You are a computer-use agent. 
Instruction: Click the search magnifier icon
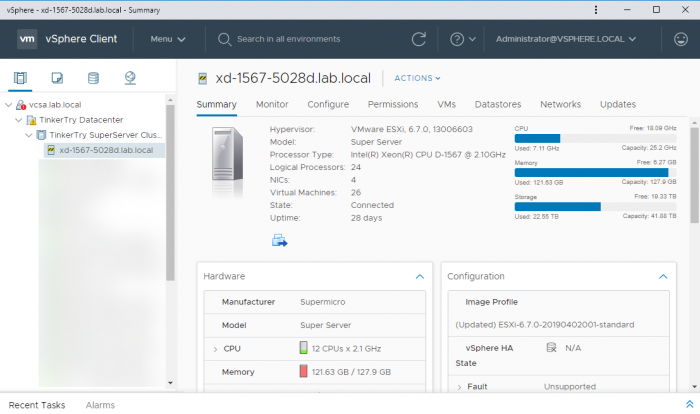(224, 39)
